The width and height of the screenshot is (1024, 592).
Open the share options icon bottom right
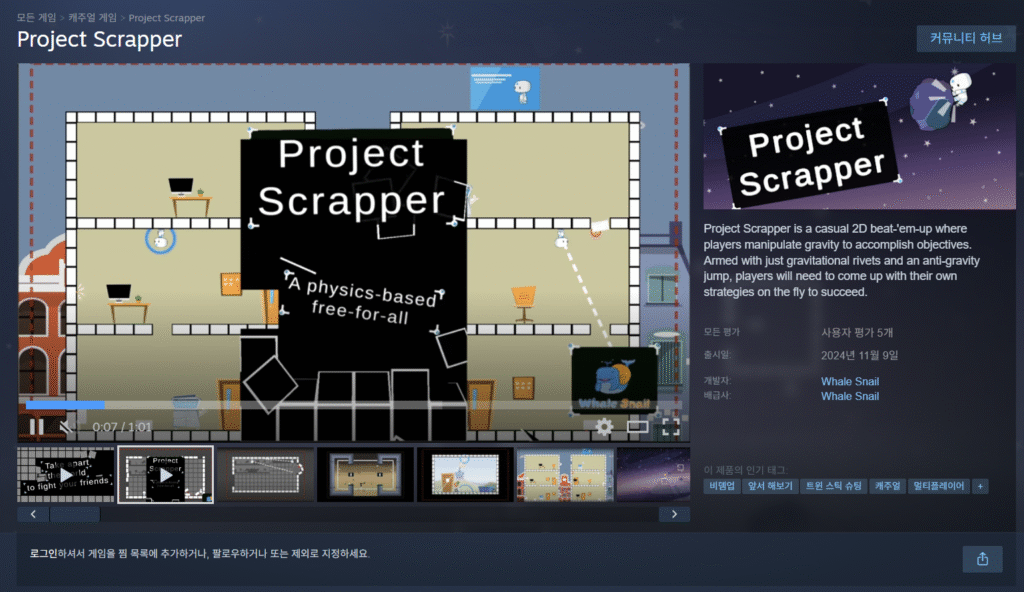[982, 559]
